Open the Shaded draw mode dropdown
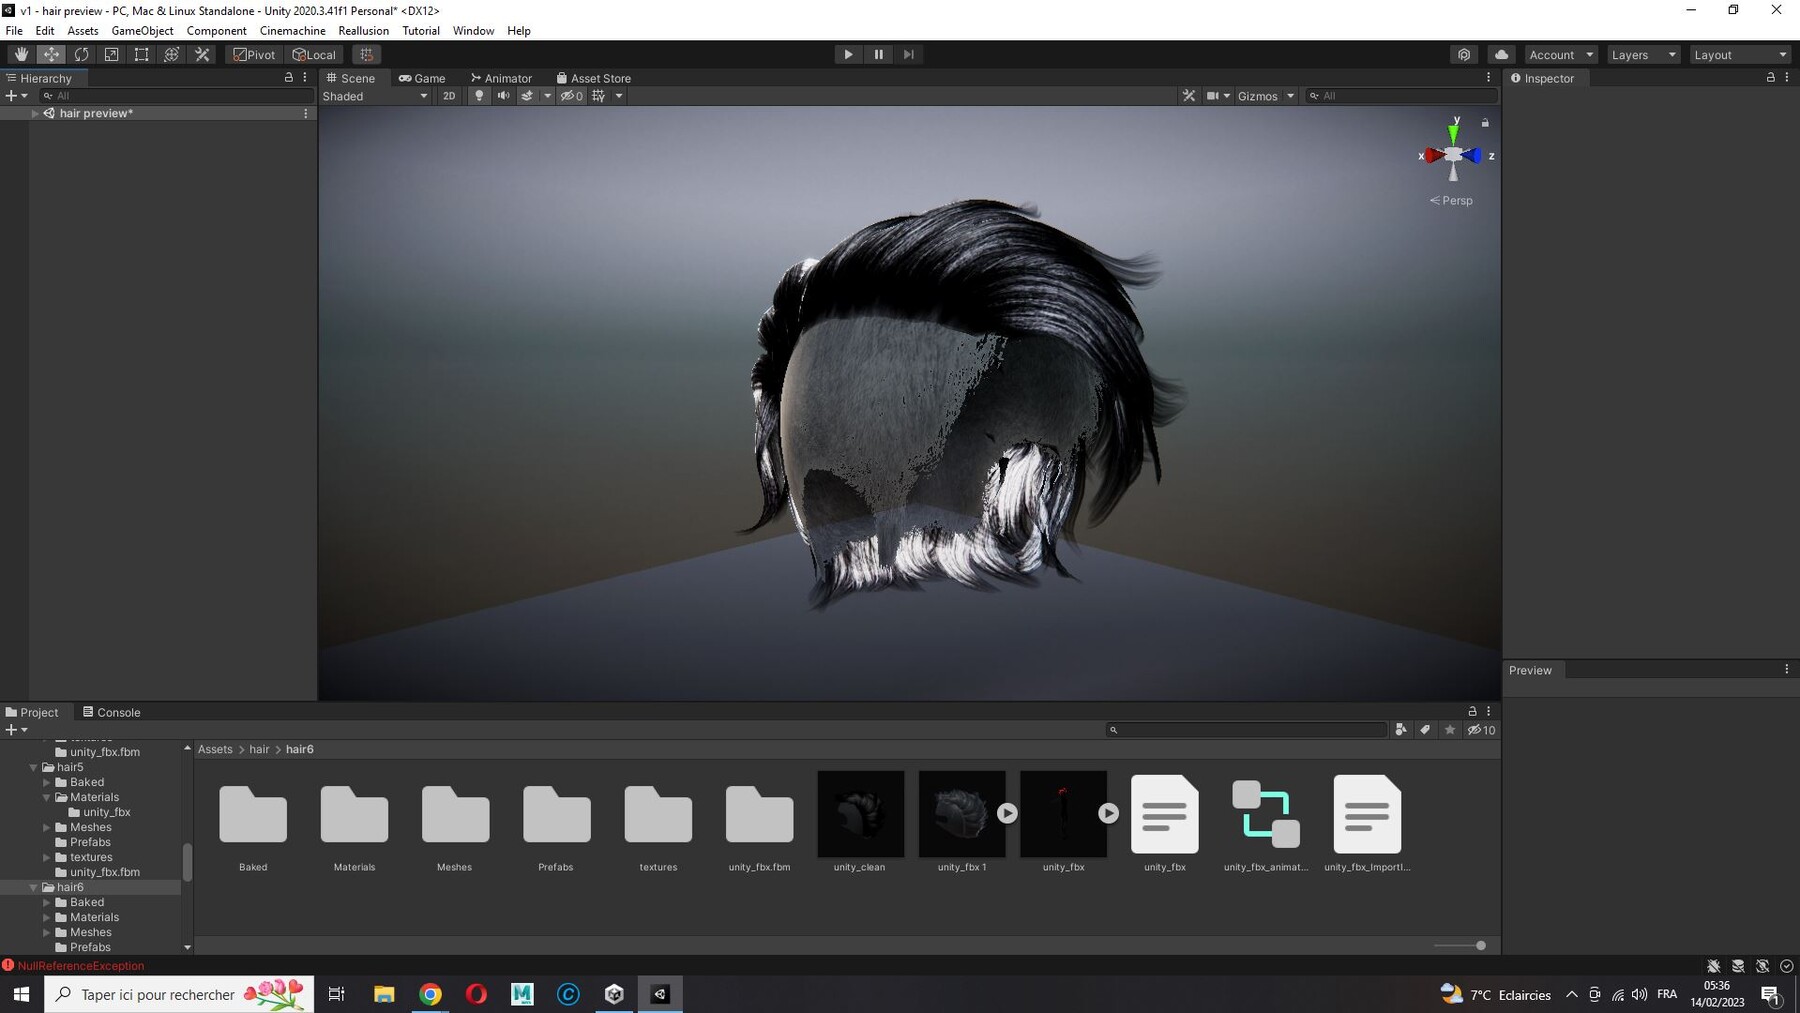This screenshot has height=1013, width=1800. (x=375, y=96)
